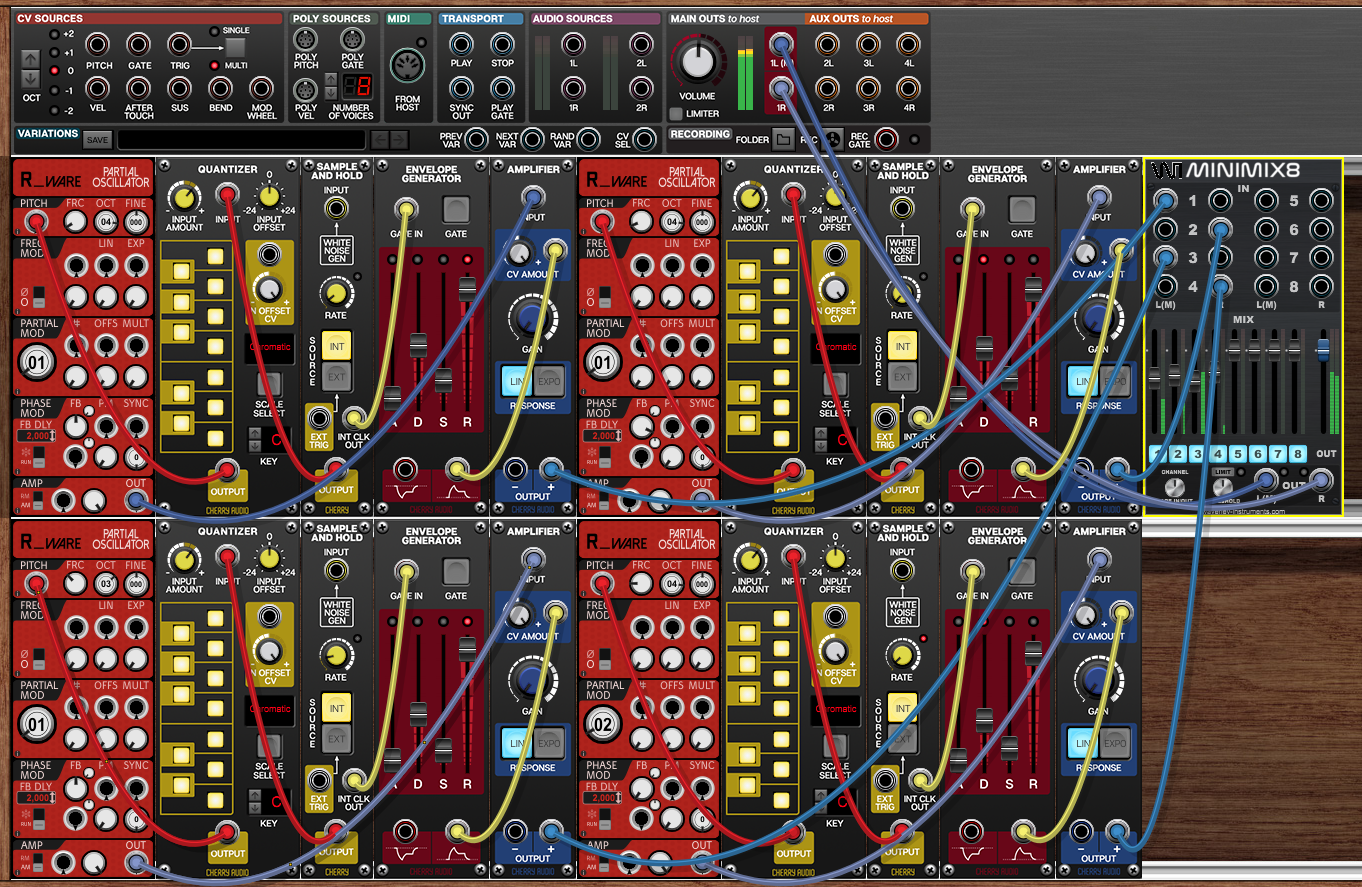Click the upper-left Sample and Hold EXT TRIG jack
The image size is (1362, 887).
(x=319, y=418)
